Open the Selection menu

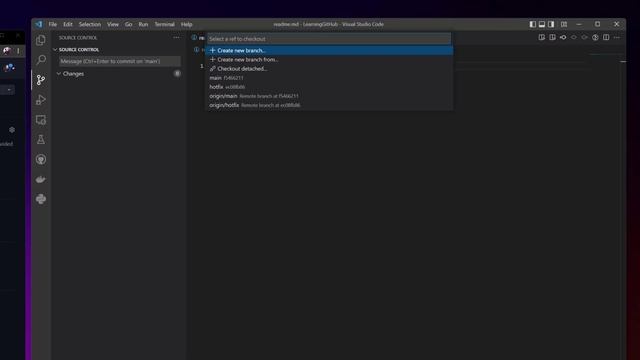click(x=90, y=24)
